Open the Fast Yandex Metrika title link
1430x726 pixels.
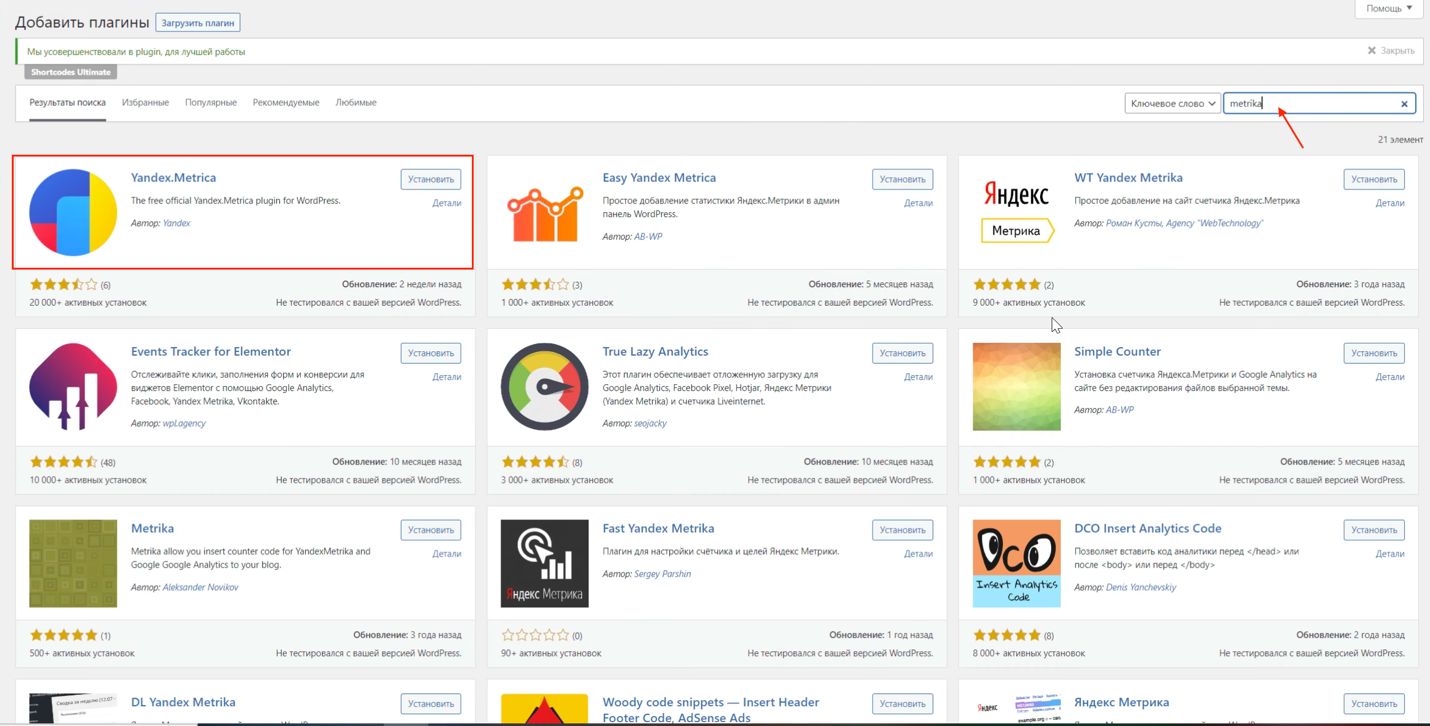click(658, 529)
